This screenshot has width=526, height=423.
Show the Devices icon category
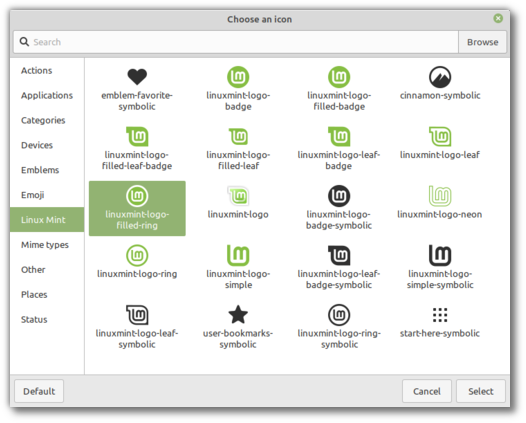(x=47, y=145)
